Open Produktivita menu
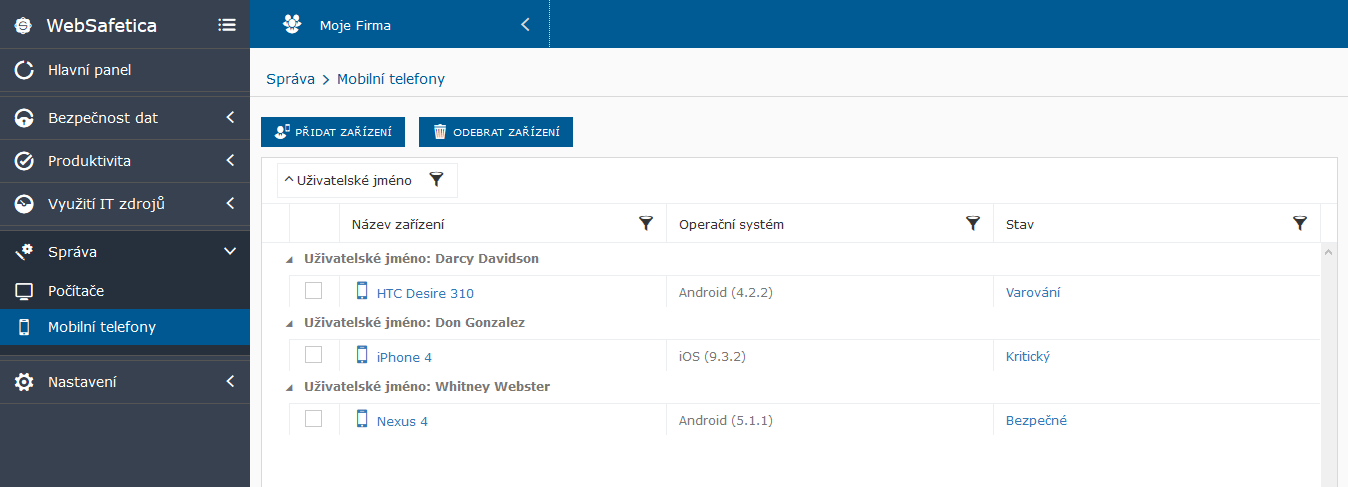 pos(125,161)
